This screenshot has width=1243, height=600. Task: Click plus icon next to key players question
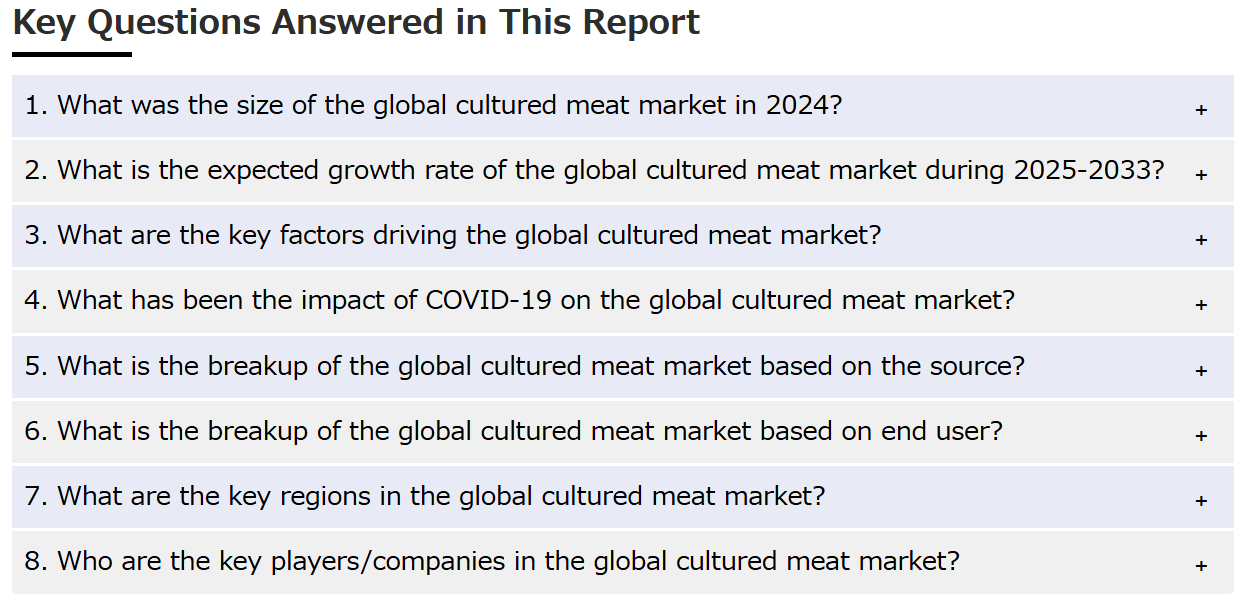point(1201,566)
